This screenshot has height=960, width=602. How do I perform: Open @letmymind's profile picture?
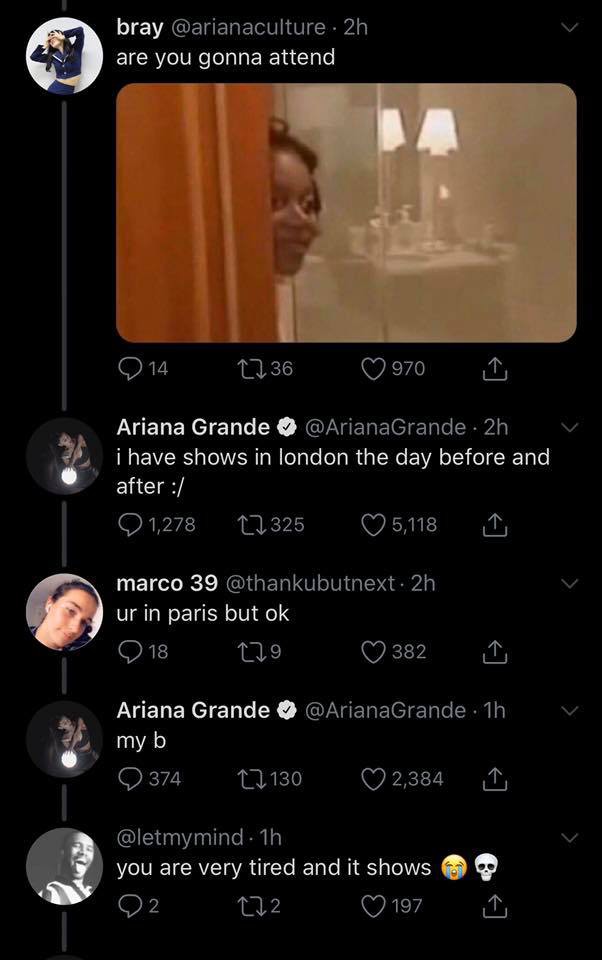point(64,866)
